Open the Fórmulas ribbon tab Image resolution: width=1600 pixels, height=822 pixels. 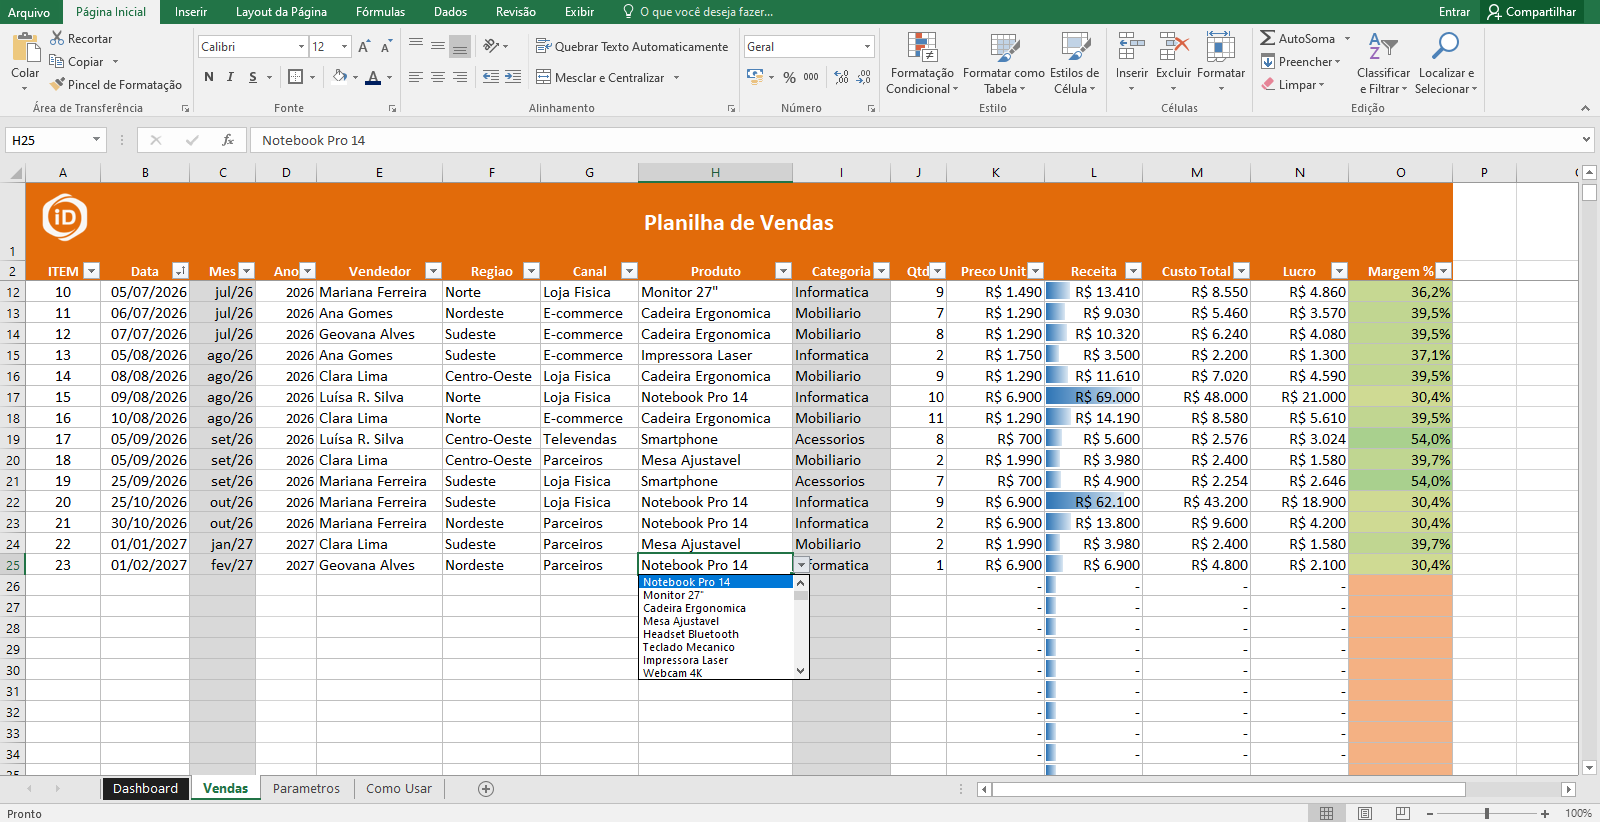(380, 12)
